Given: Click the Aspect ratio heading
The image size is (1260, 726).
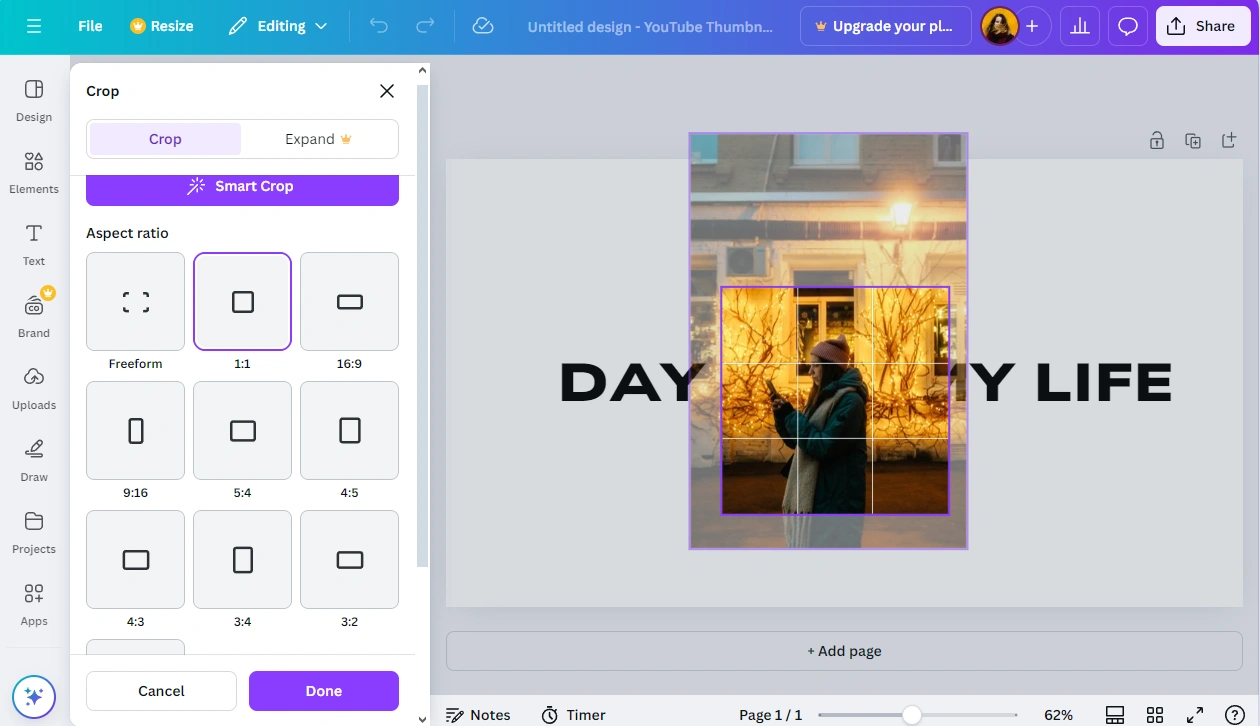Looking at the screenshot, I should [x=127, y=233].
